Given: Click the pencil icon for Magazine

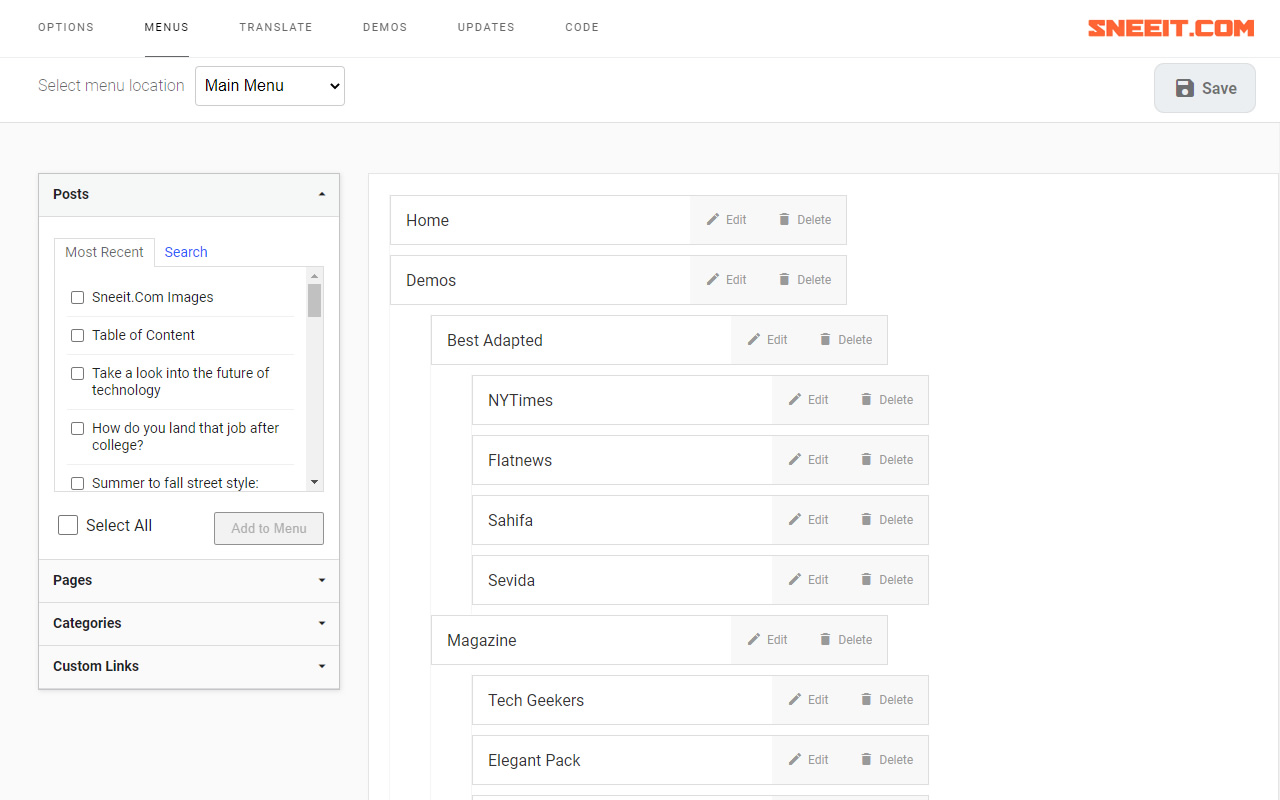Looking at the screenshot, I should point(754,640).
